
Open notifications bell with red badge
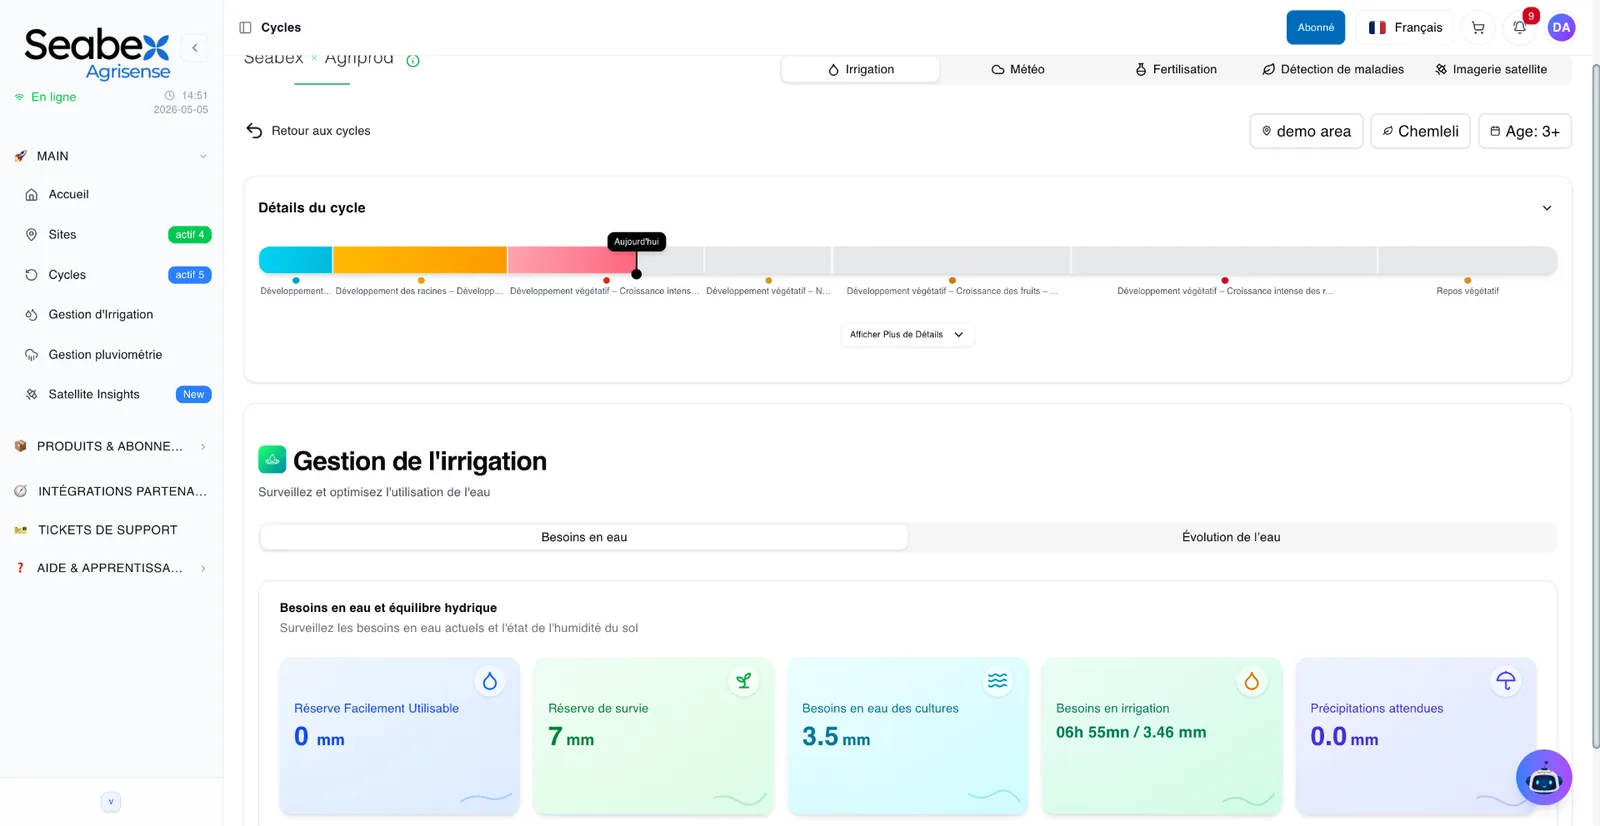[1520, 28]
